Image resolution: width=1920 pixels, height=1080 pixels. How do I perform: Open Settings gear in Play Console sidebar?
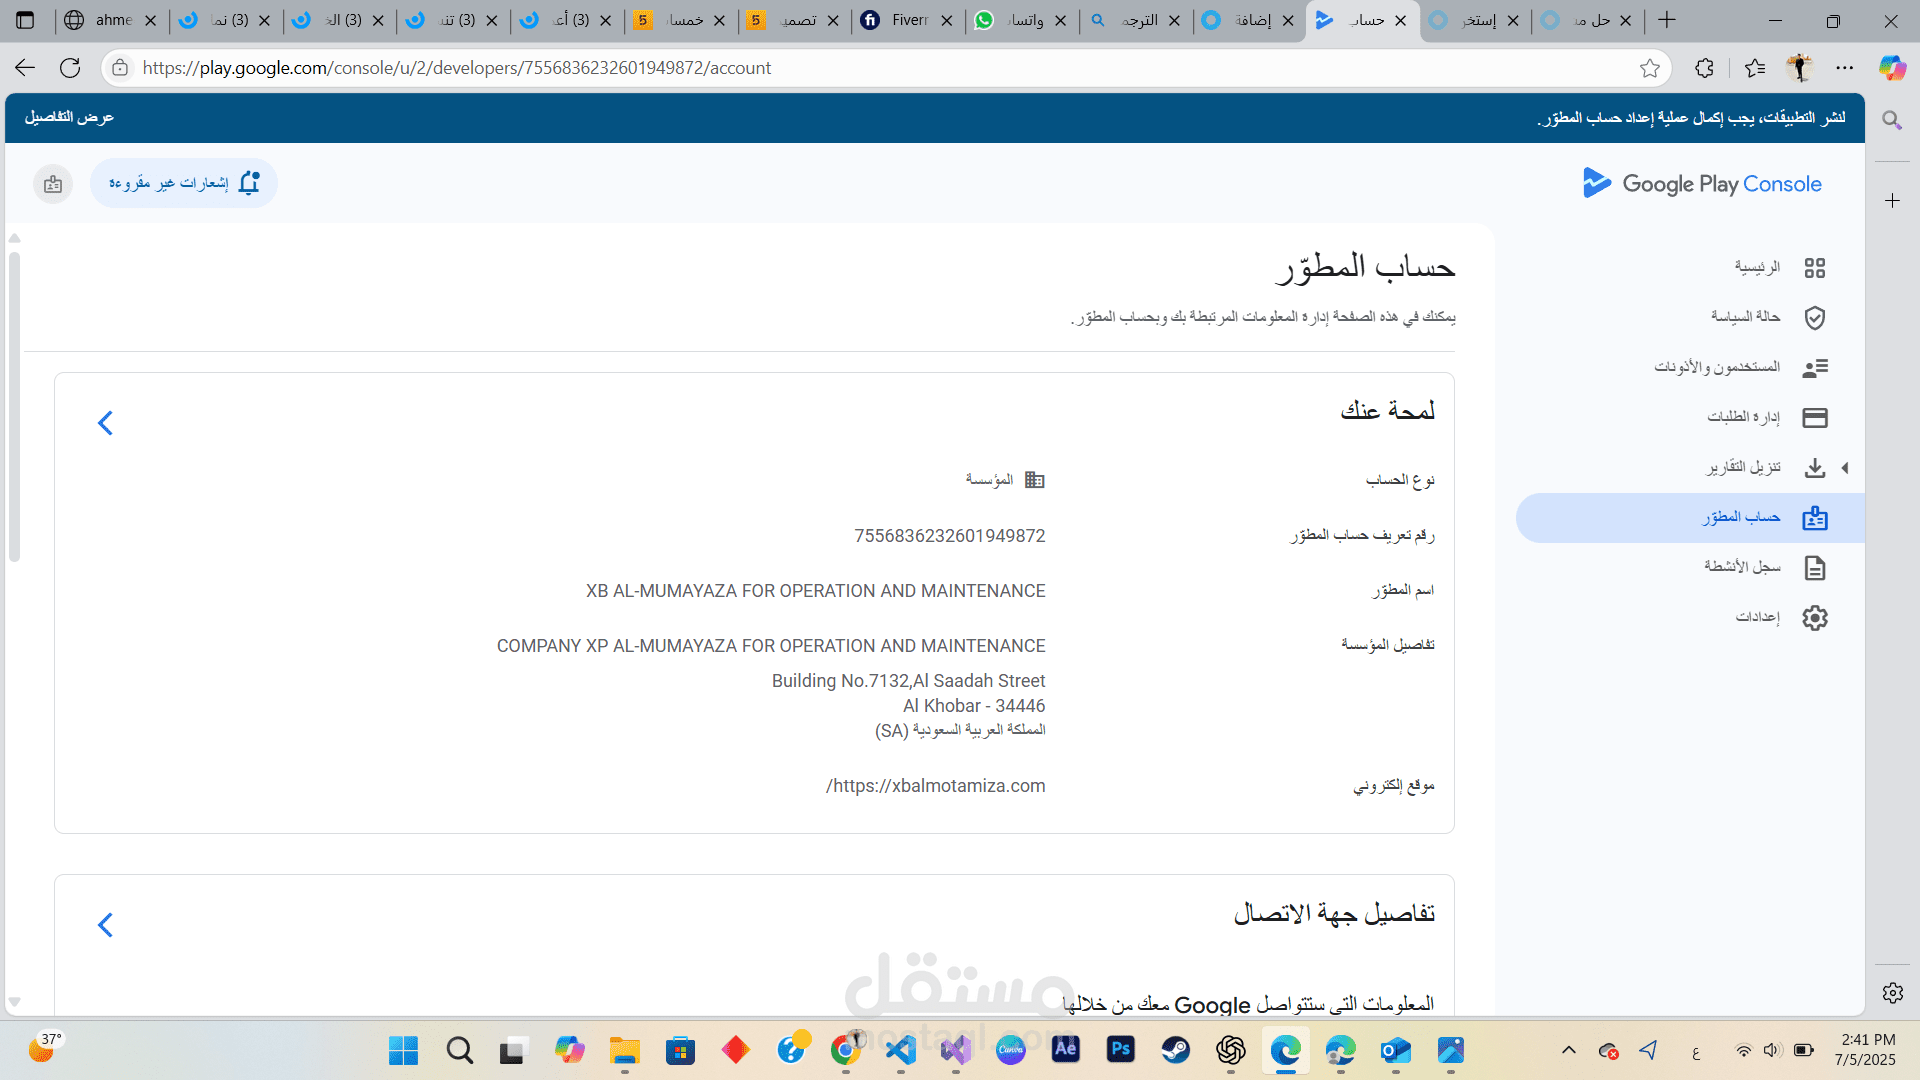1814,618
